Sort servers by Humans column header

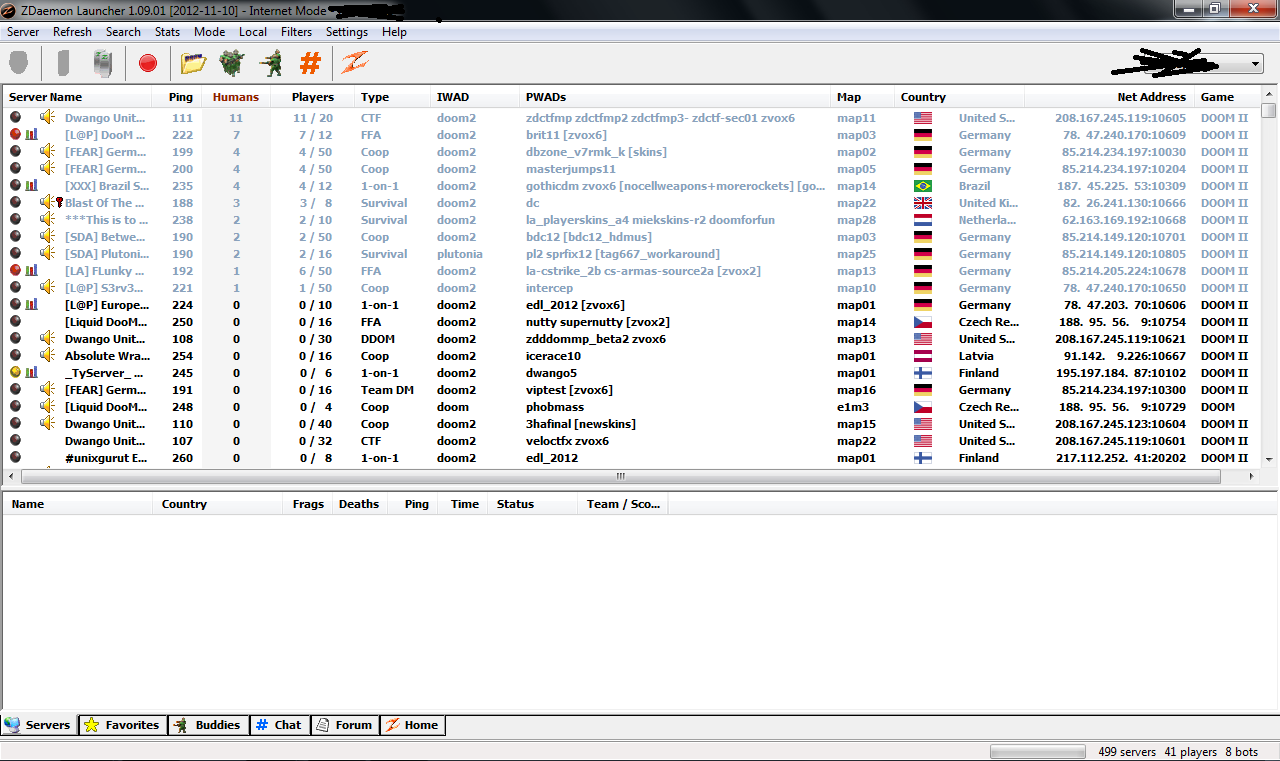point(235,97)
